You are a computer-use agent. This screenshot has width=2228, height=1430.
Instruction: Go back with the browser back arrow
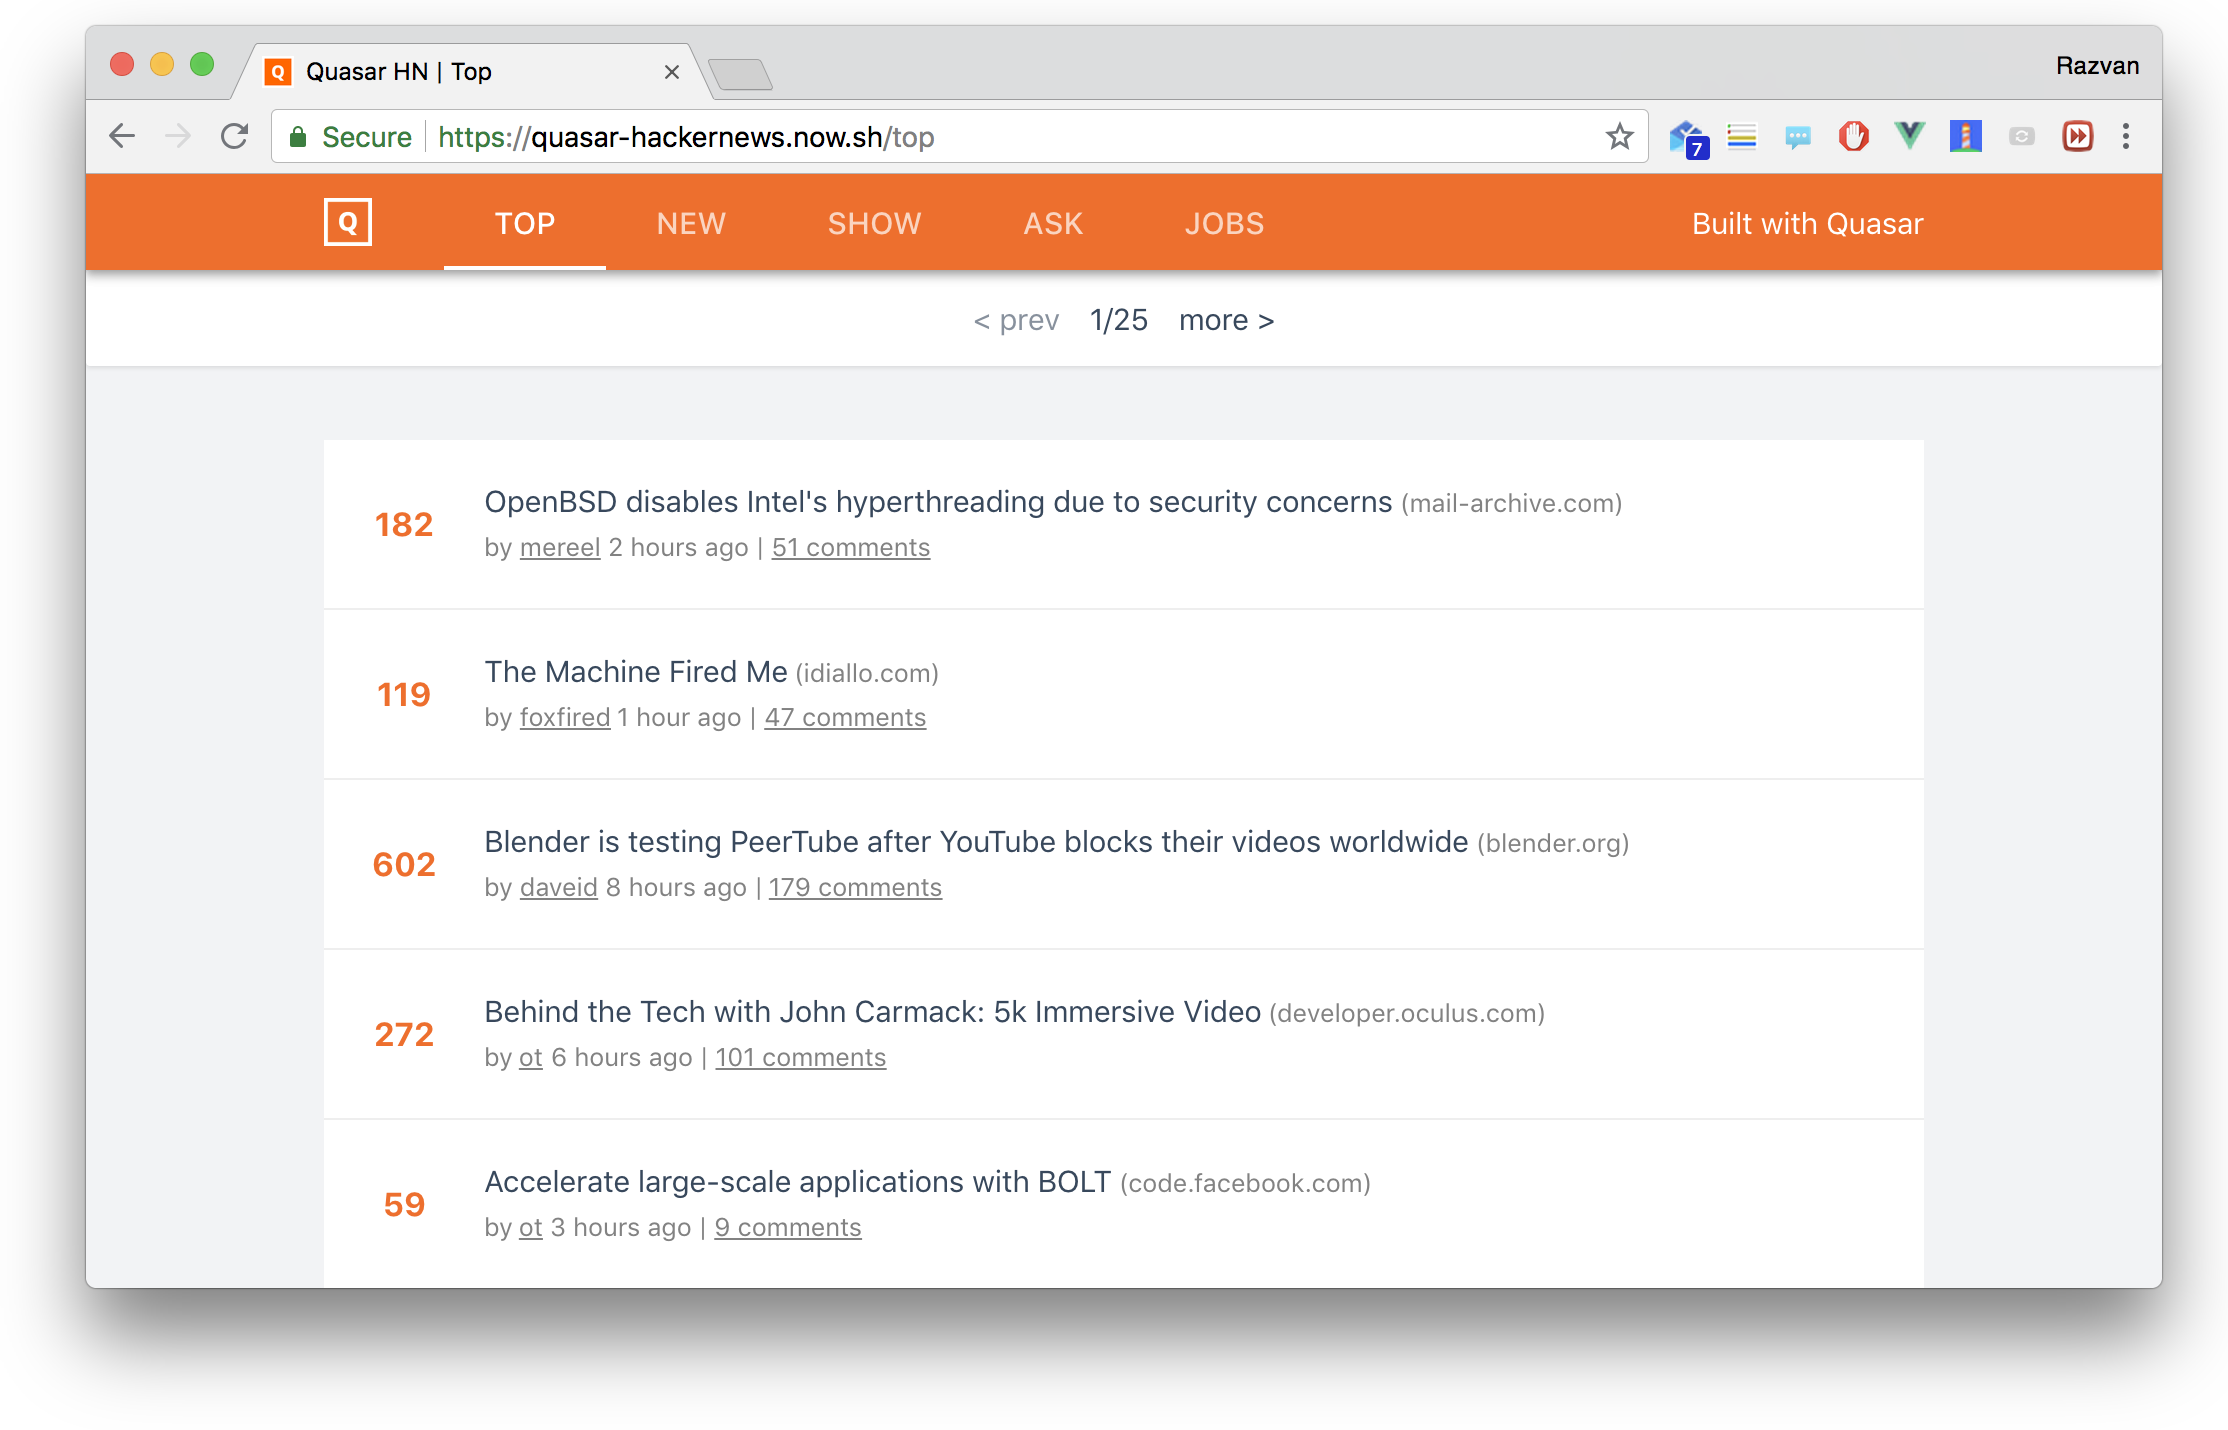pos(122,136)
